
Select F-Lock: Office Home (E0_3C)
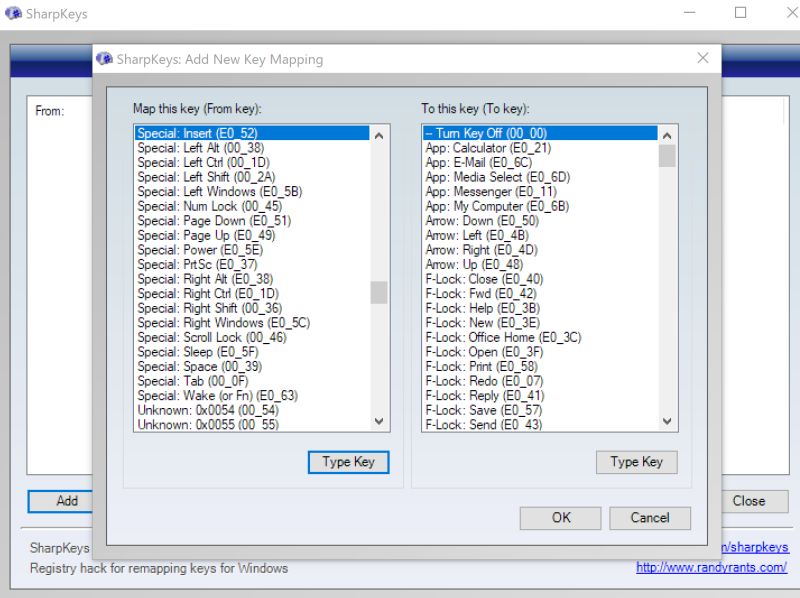(x=540, y=337)
